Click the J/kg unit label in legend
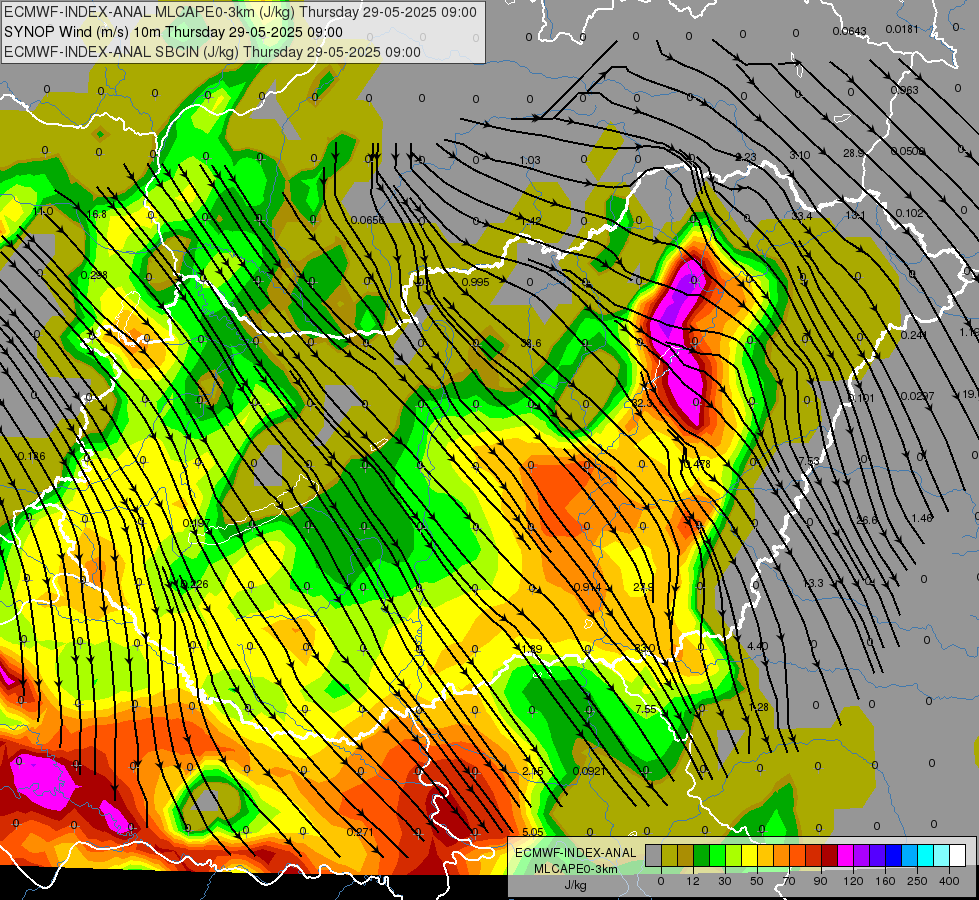The width and height of the screenshot is (979, 900). click(576, 885)
